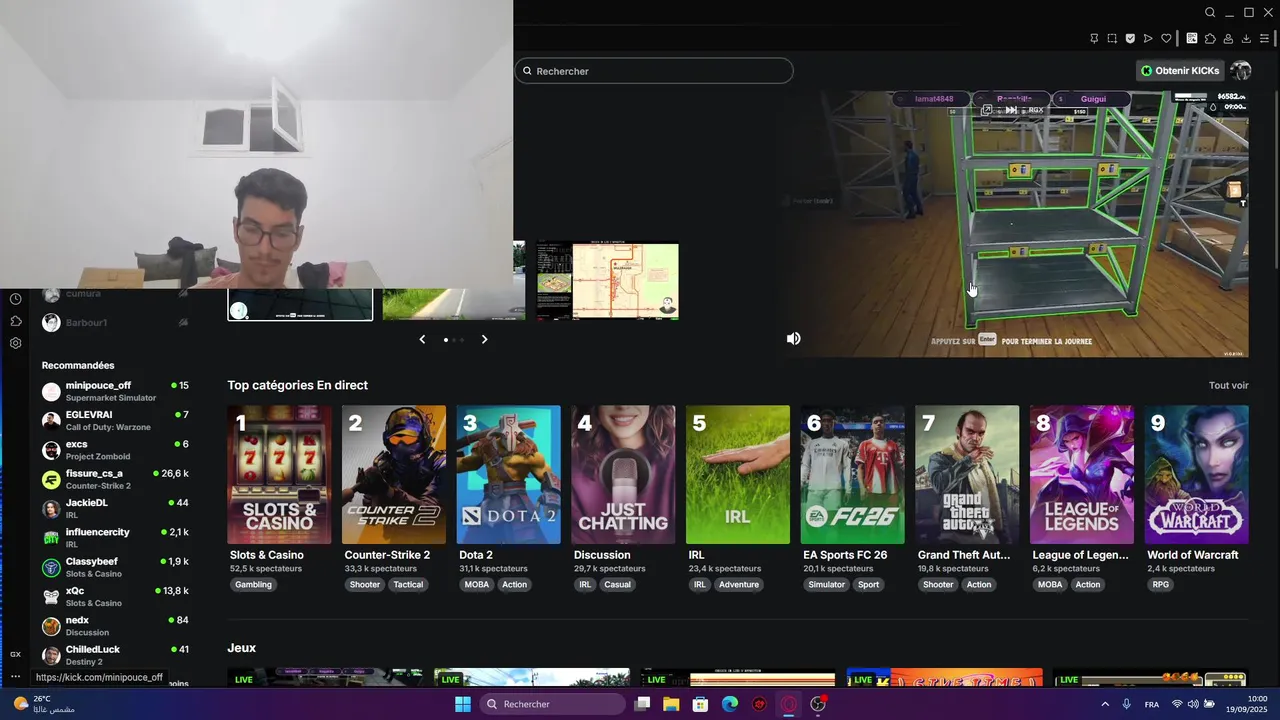1280x720 pixels.
Task: Click the heart bookmark icon
Action: coord(1166,39)
